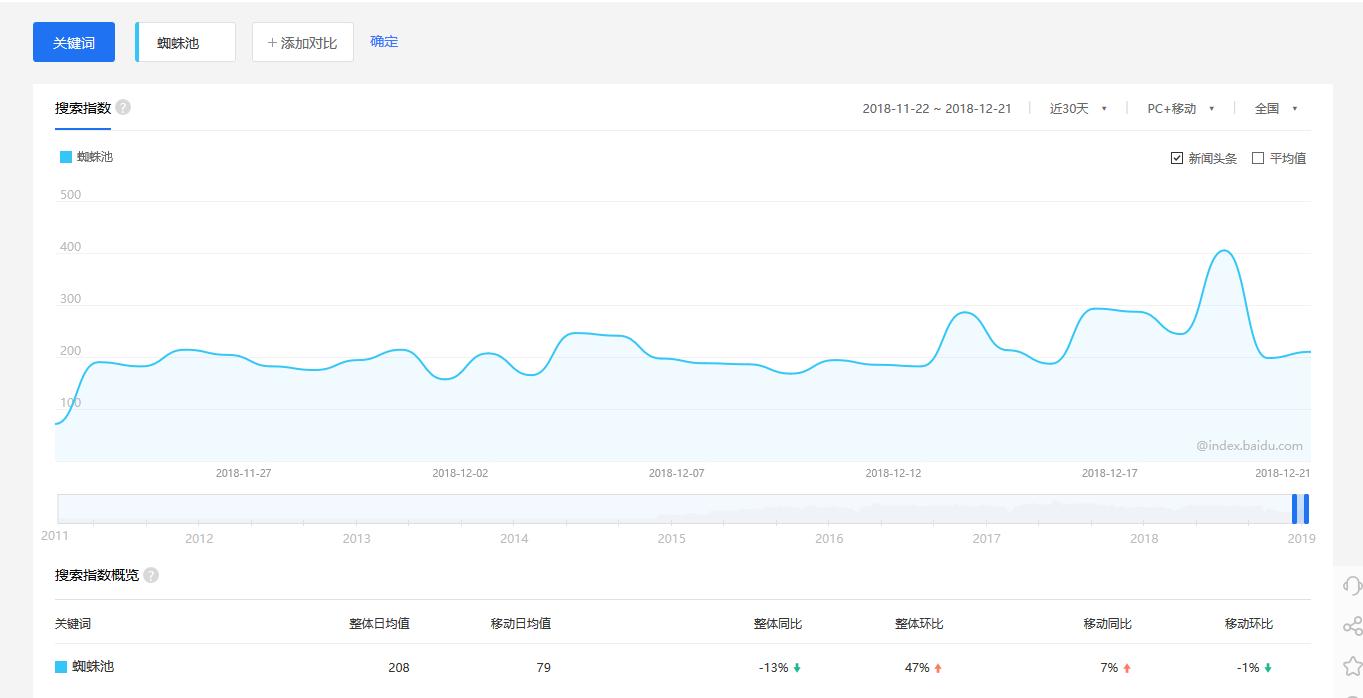Click the 2014 mark on the timeline overview
The height and width of the screenshot is (698, 1363).
[514, 539]
